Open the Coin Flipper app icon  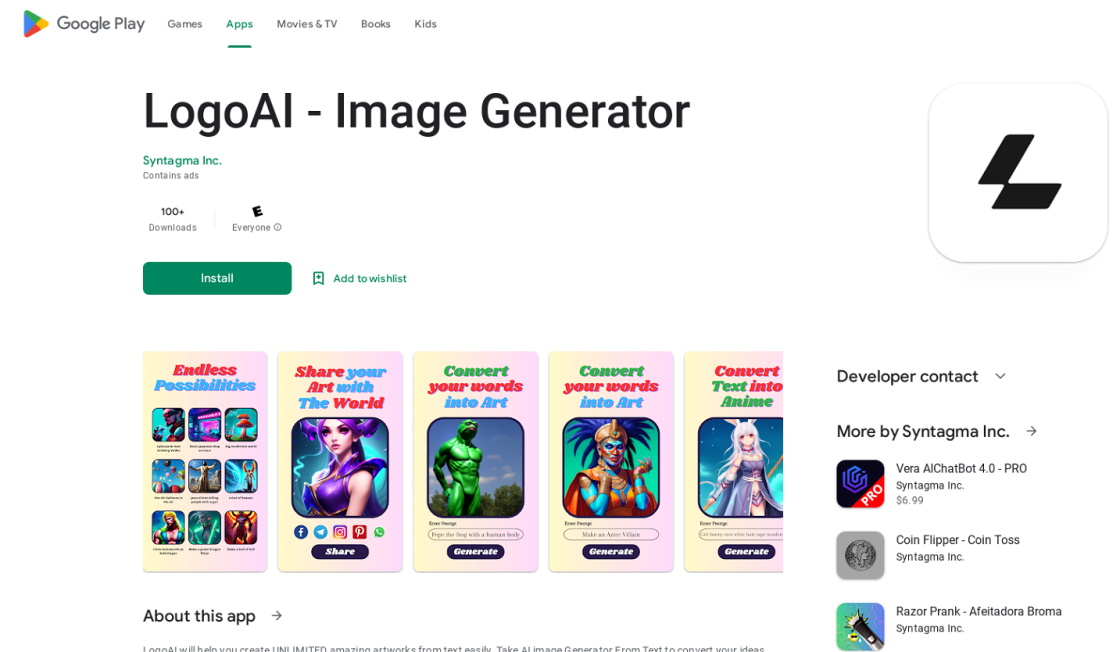tap(860, 555)
